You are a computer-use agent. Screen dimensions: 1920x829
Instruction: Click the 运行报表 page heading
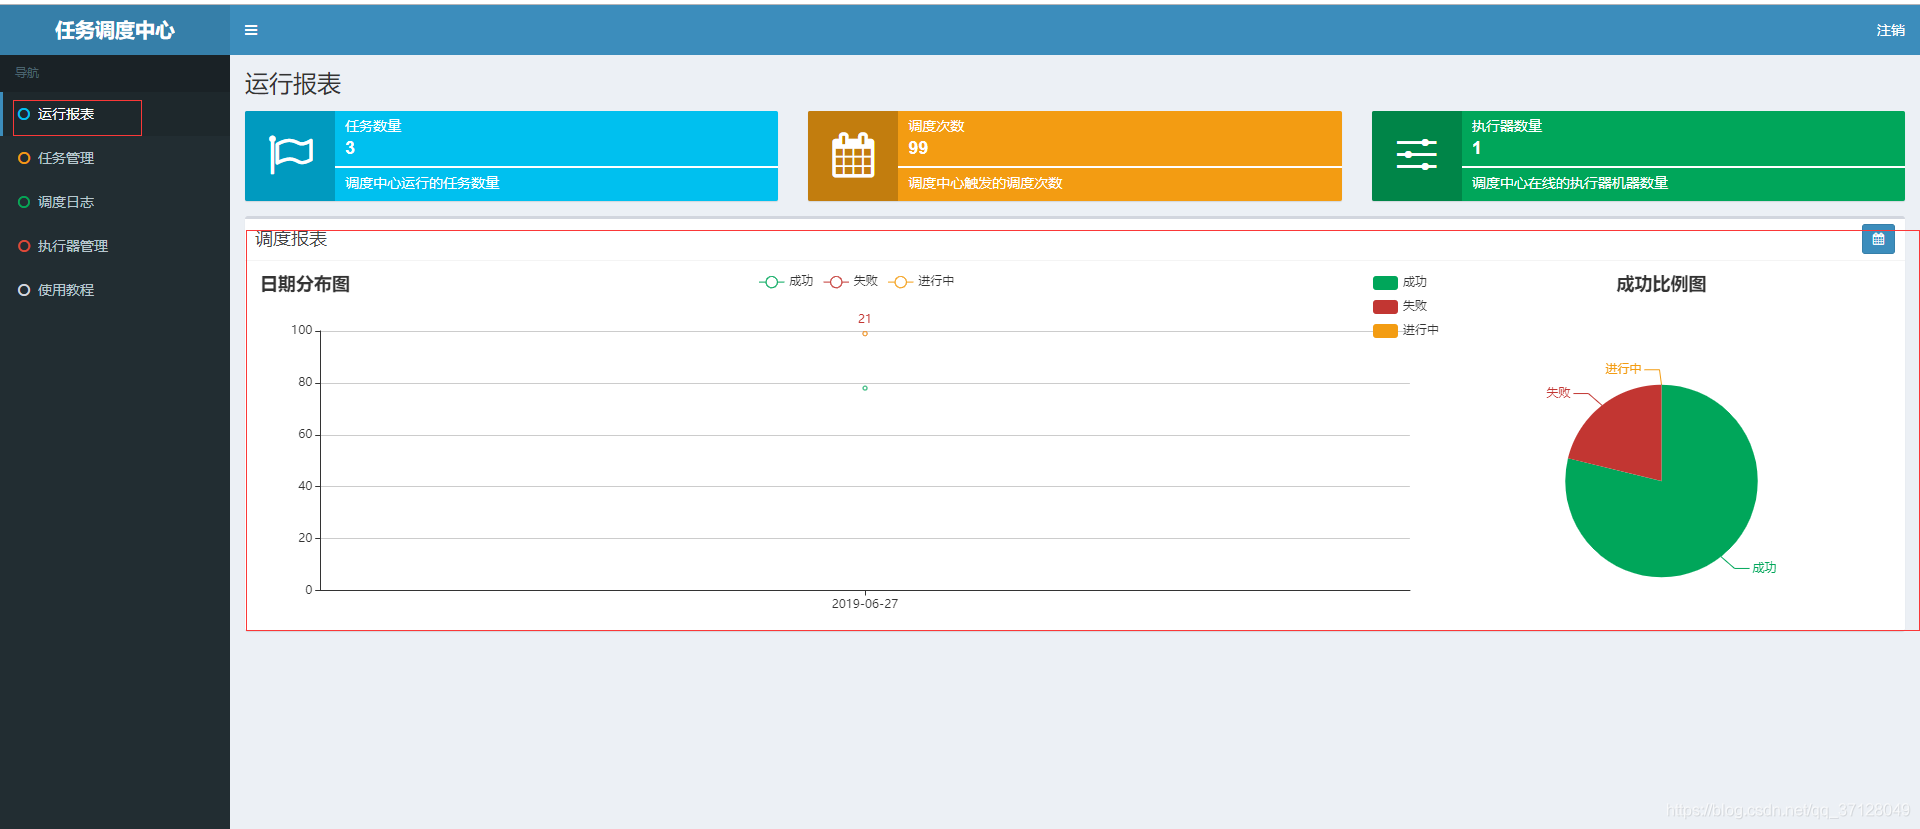coord(293,84)
